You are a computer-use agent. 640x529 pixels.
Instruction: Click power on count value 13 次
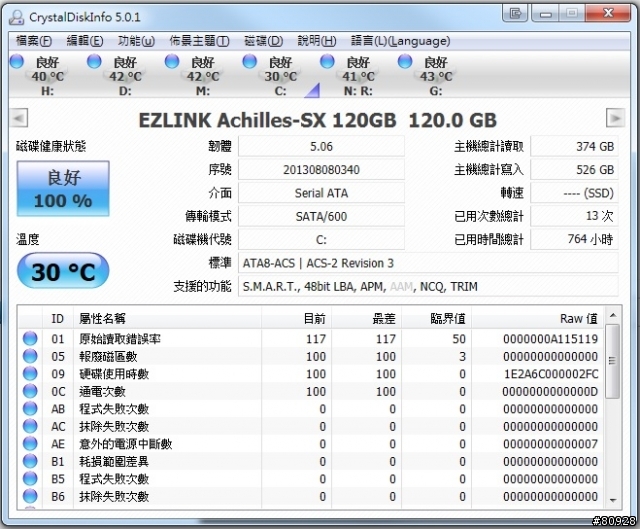coord(574,216)
